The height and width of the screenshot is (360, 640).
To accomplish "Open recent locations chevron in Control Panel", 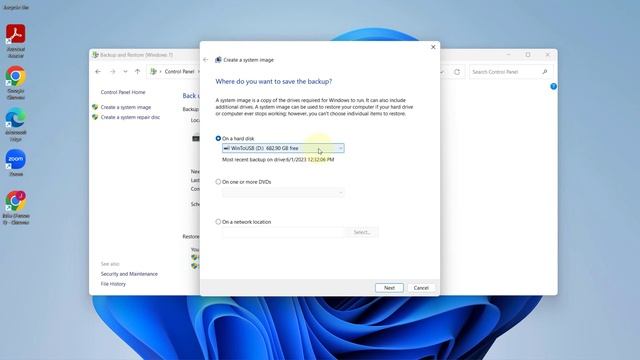I will point(125,71).
